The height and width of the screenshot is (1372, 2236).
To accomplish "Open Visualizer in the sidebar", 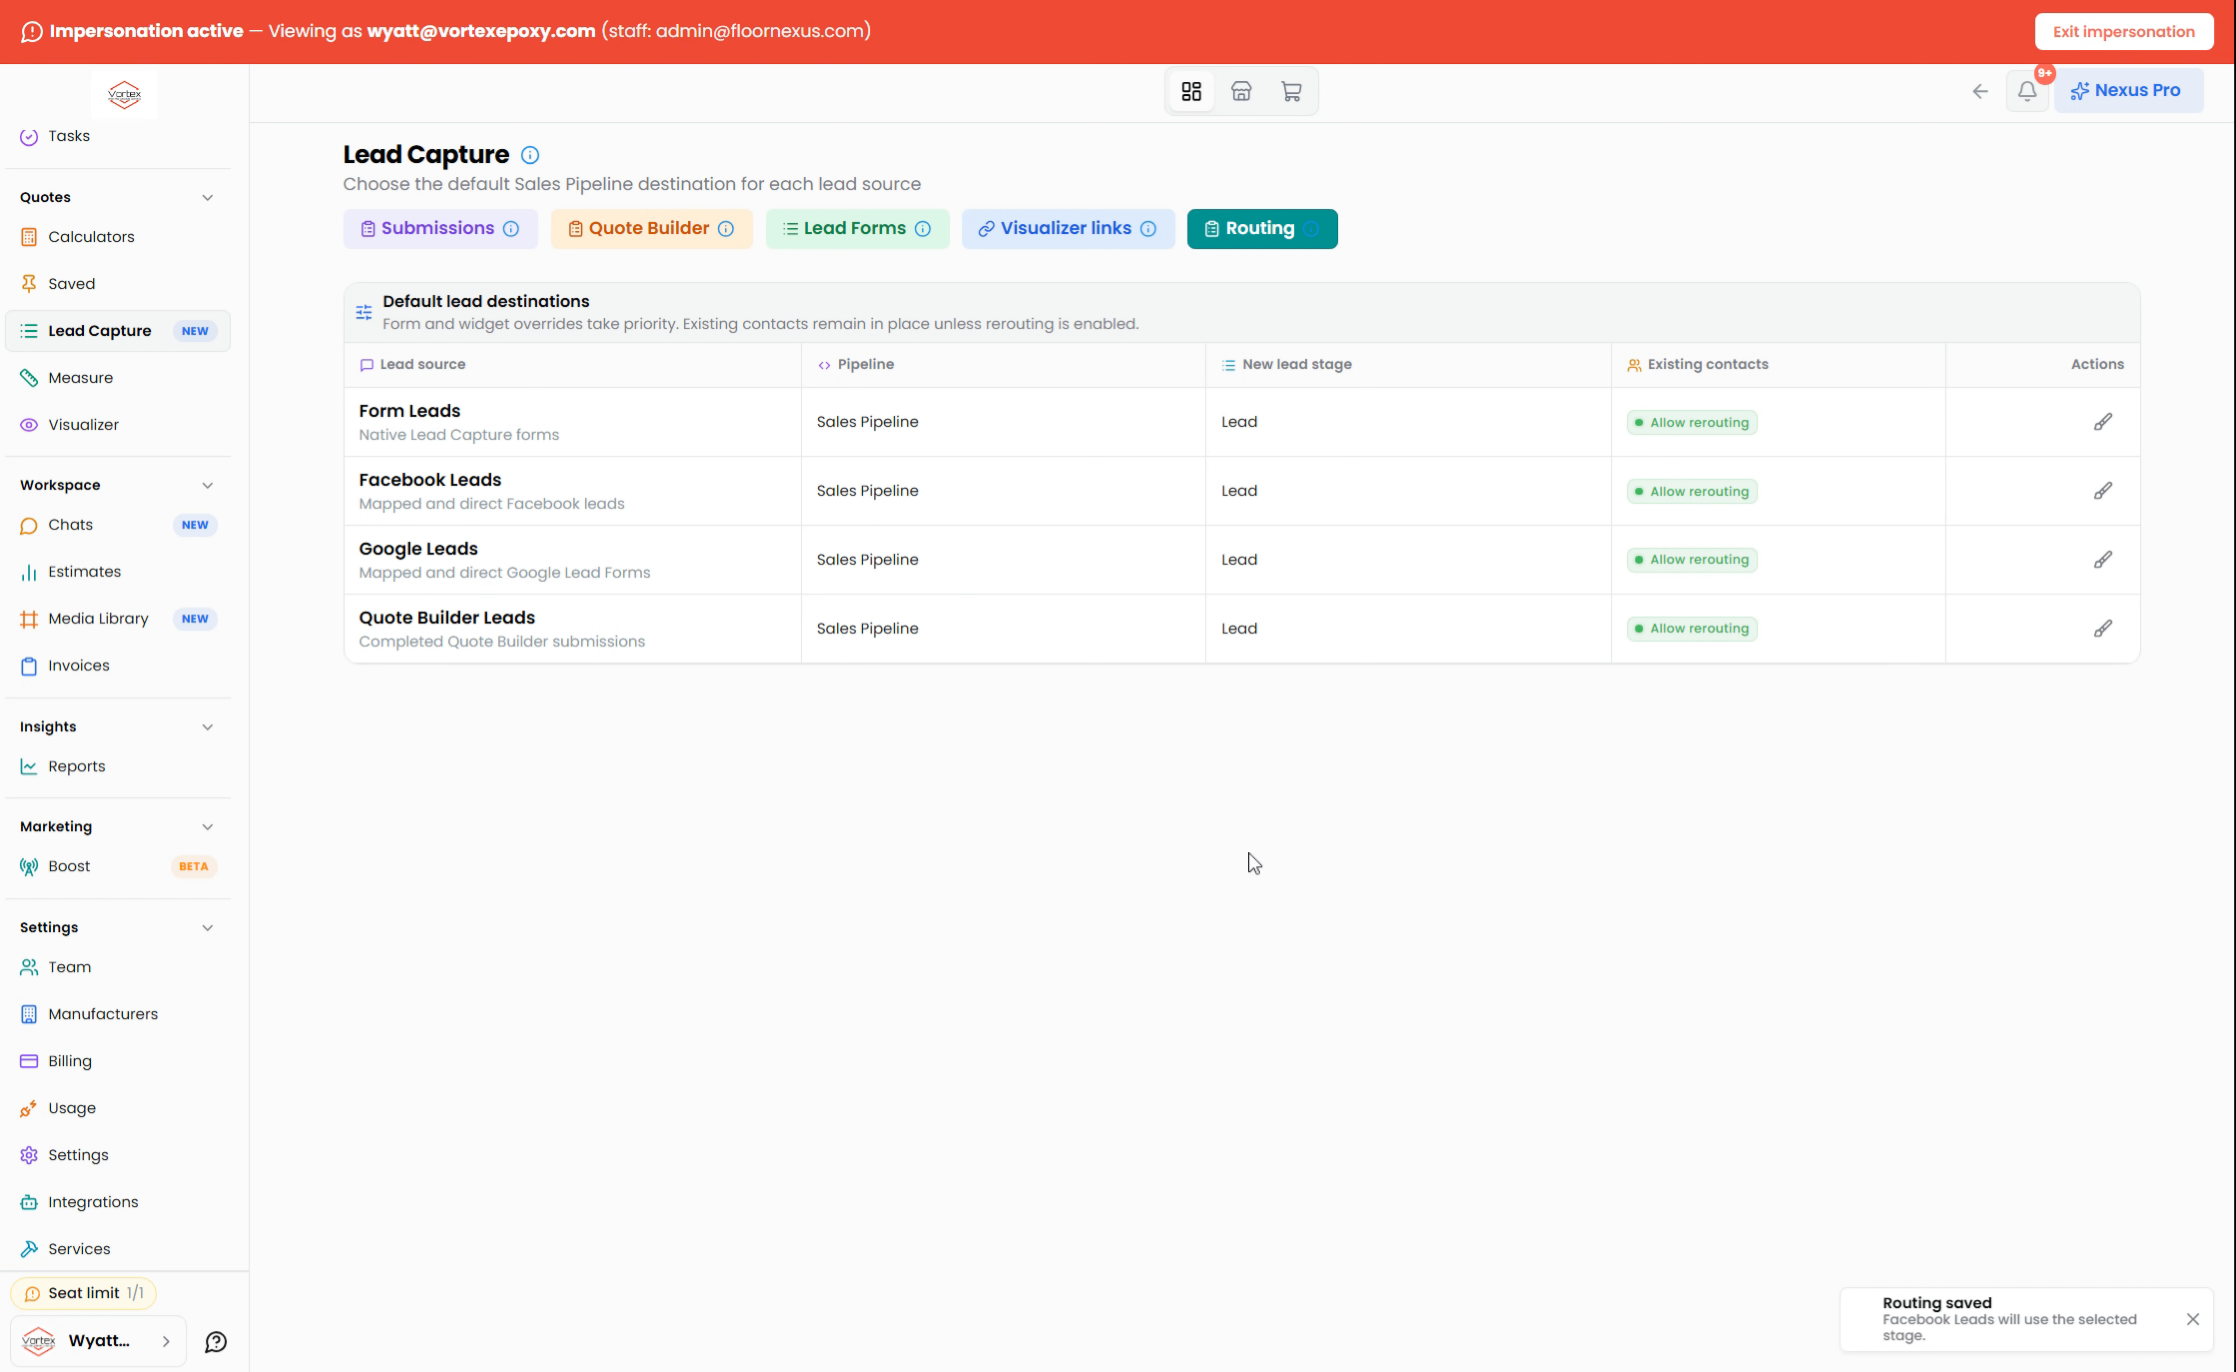I will tap(117, 425).
